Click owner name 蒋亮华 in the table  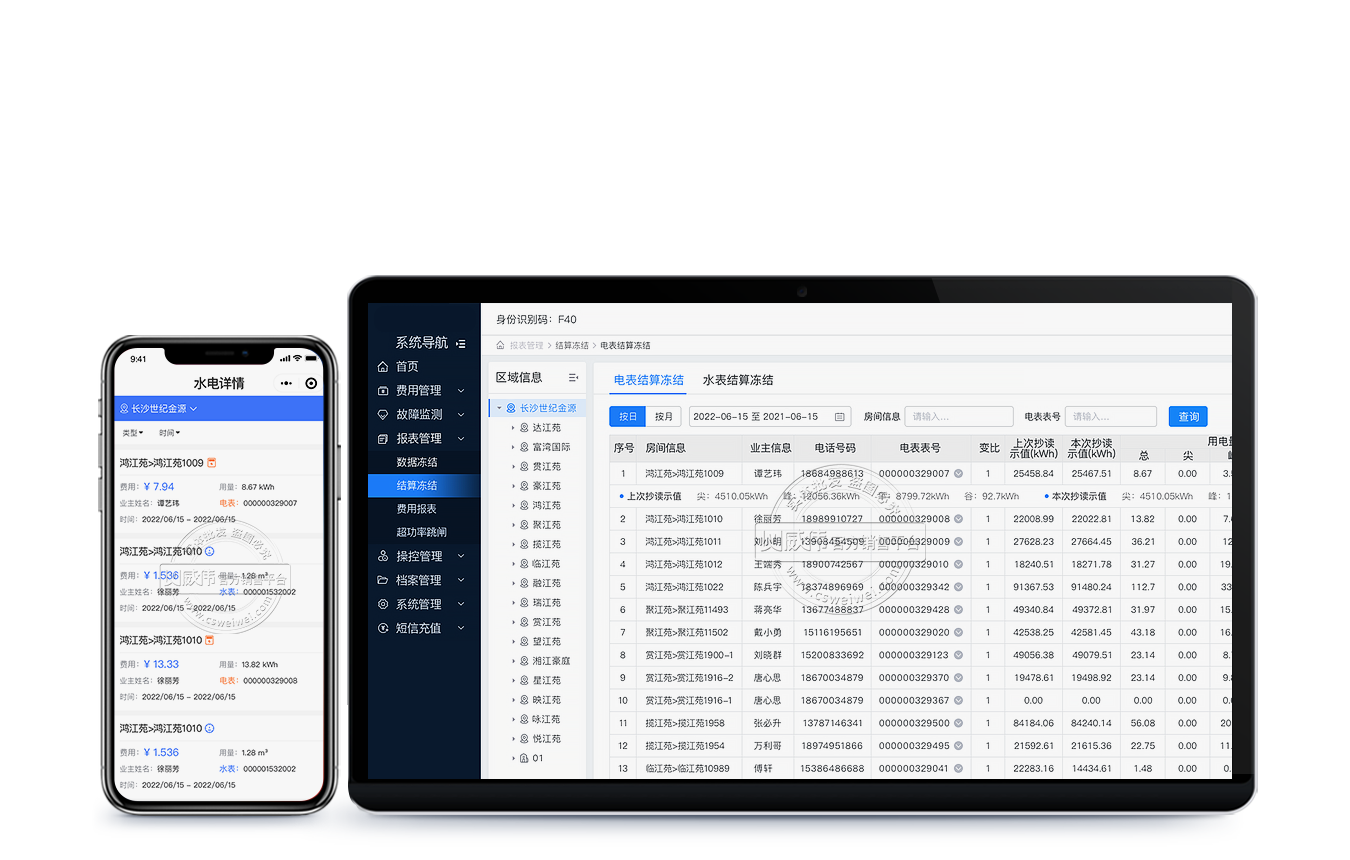[x=767, y=610]
